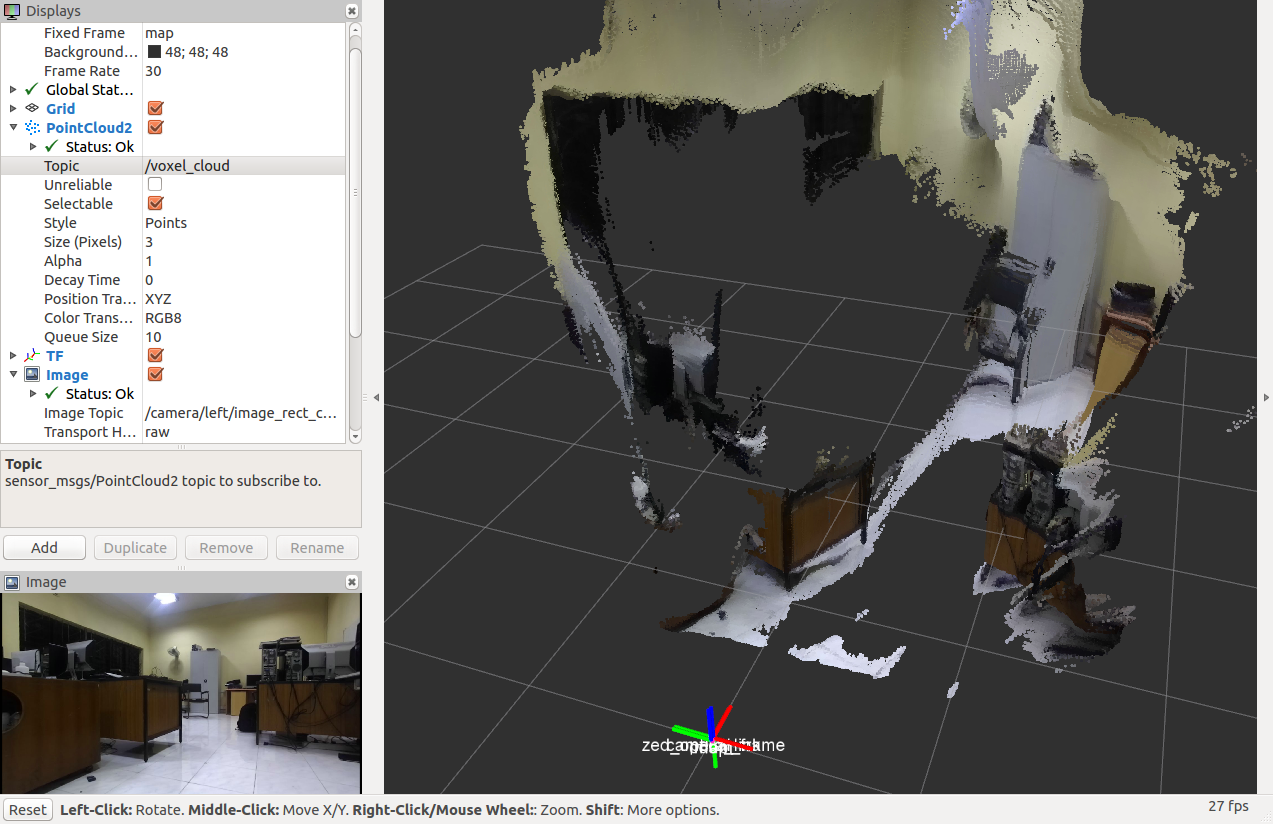Click the Background color swatch
1273x824 pixels.
(x=154, y=52)
